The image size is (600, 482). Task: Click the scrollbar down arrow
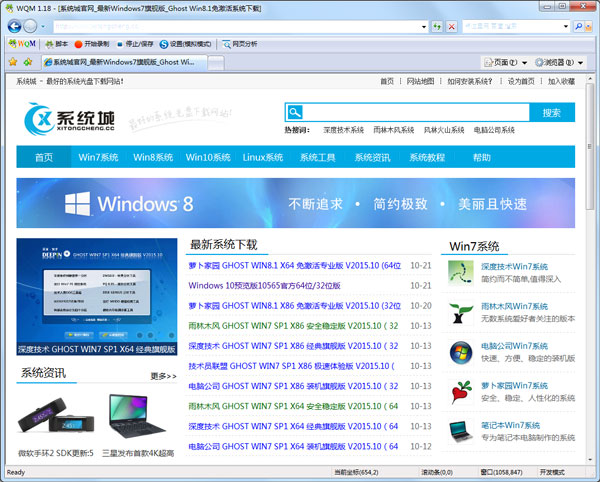(x=590, y=459)
